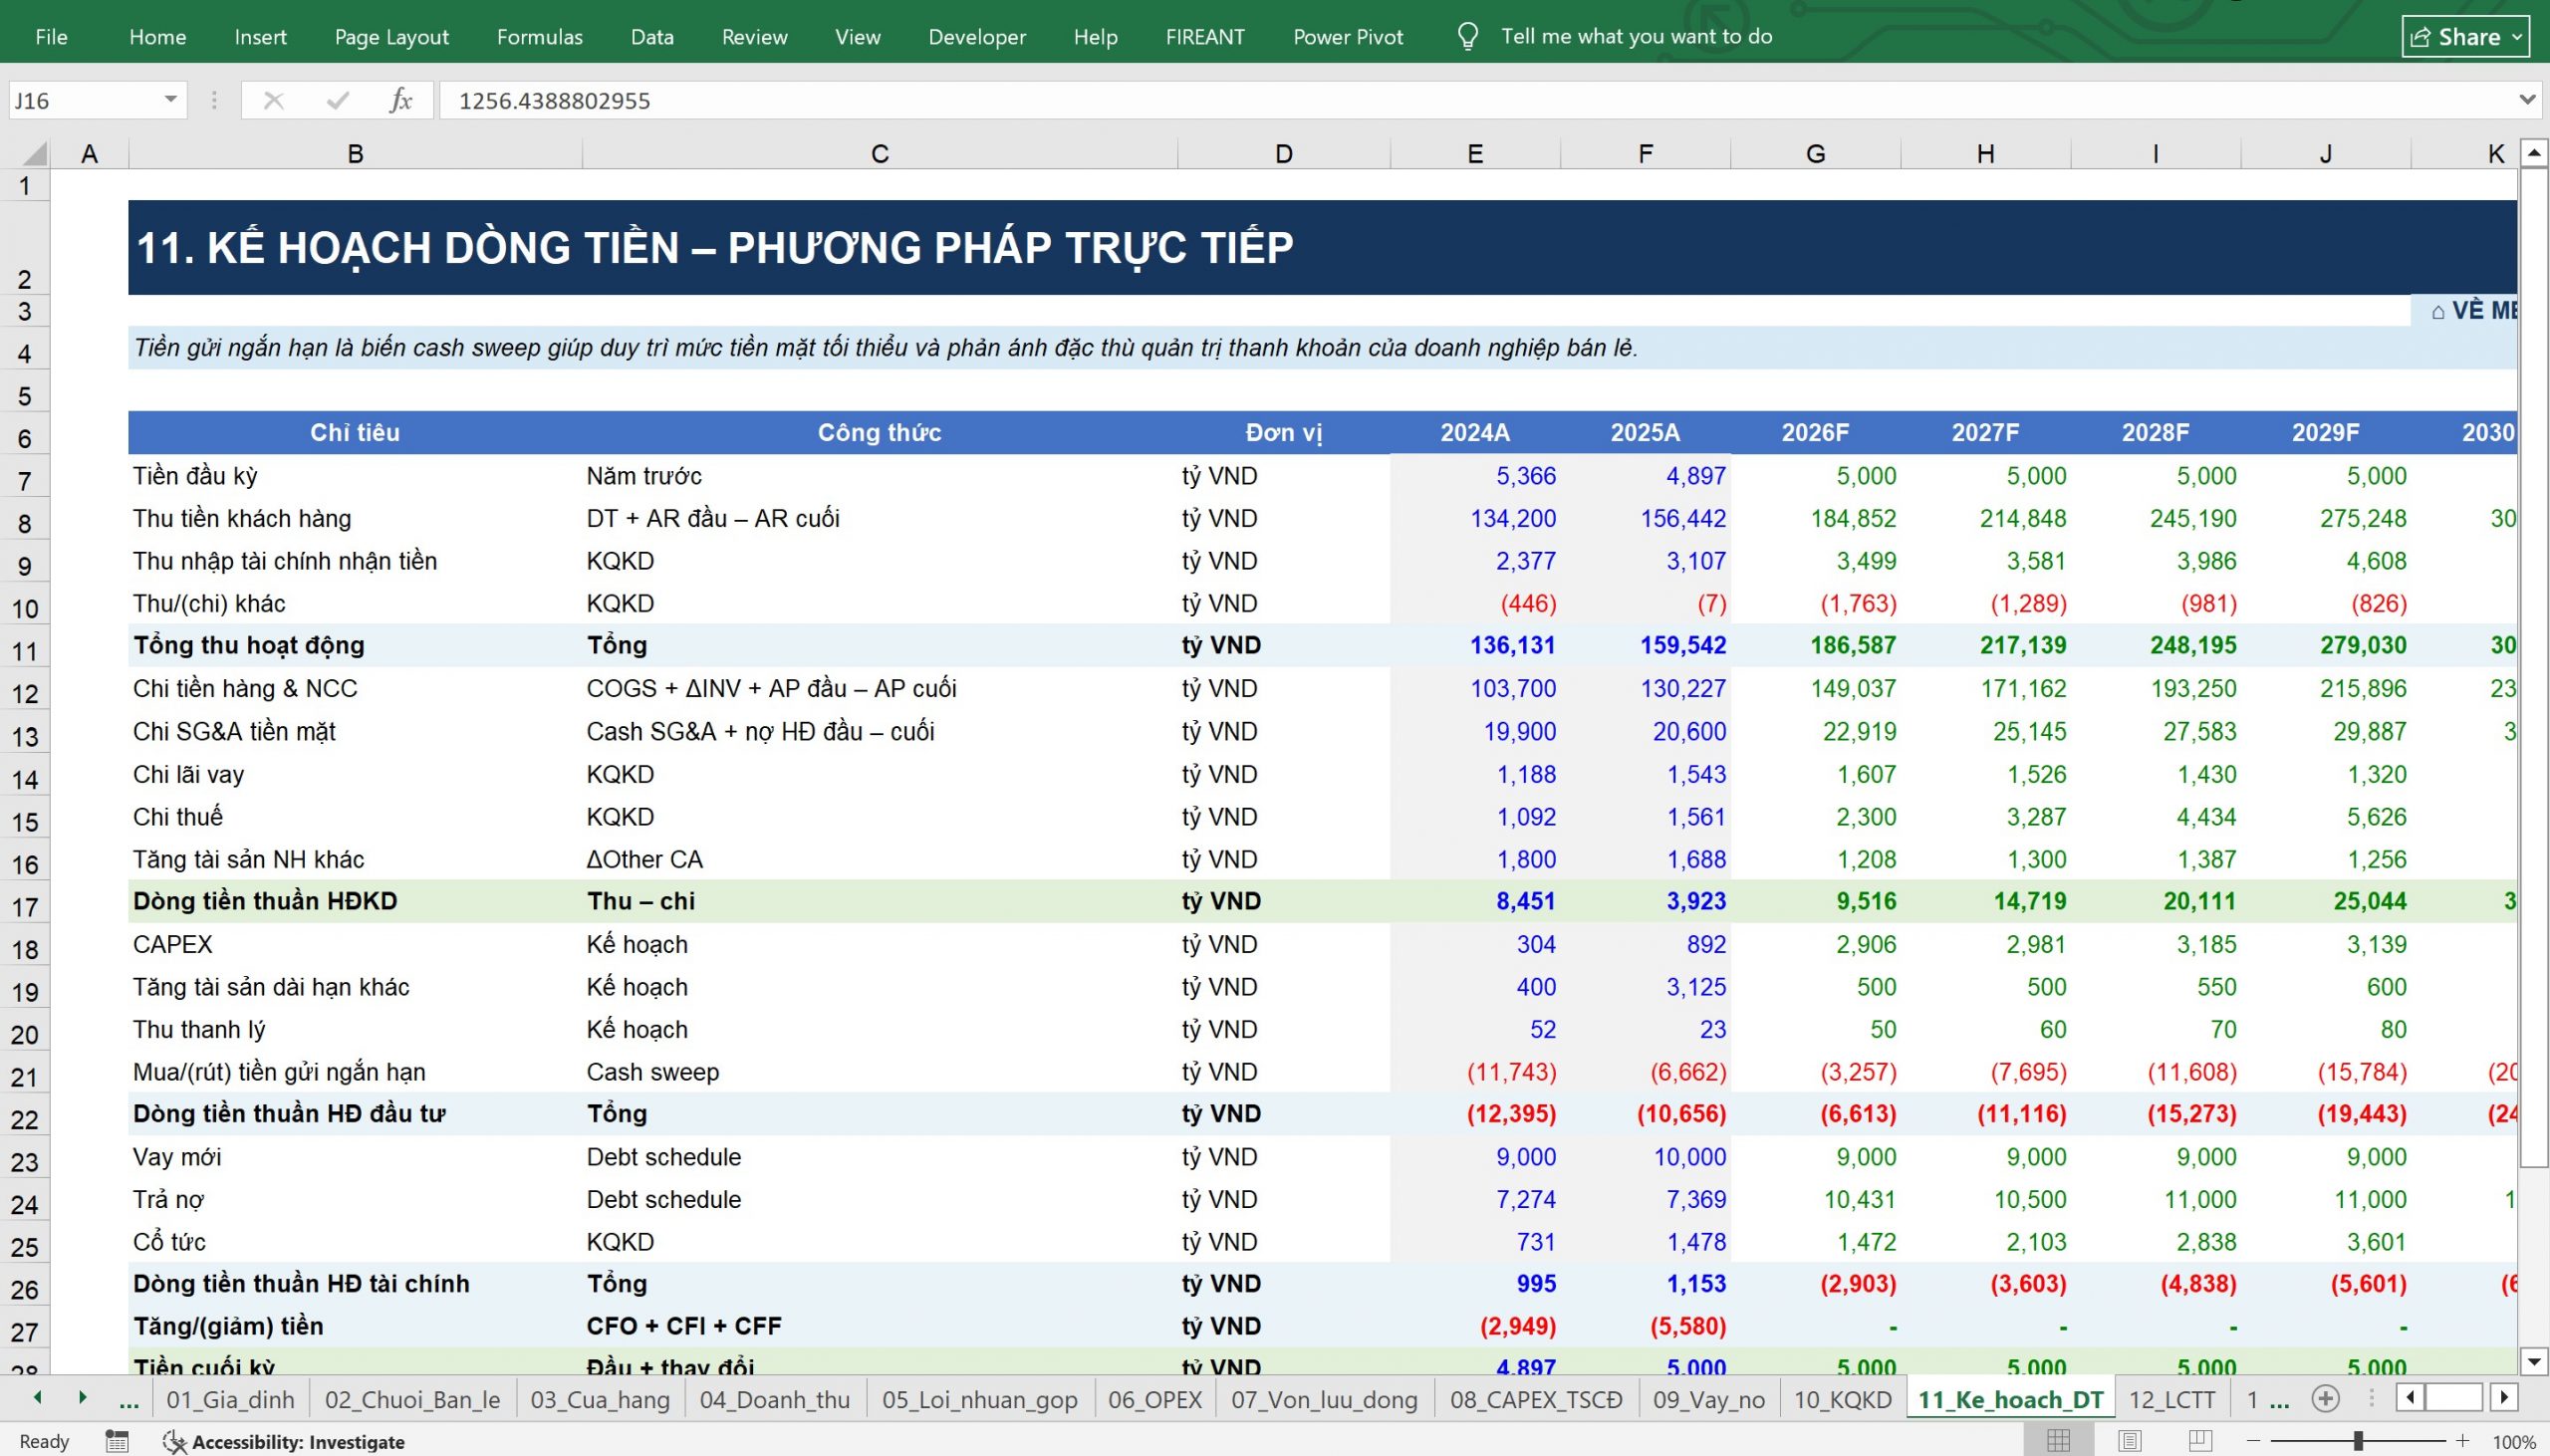Switch to Page Break Preview icon

[x=2200, y=1441]
